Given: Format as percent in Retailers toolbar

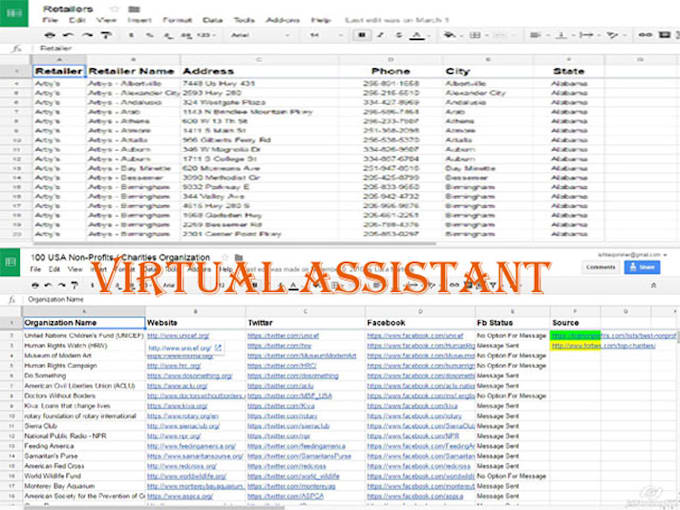Looking at the screenshot, I should pyautogui.click(x=150, y=35).
